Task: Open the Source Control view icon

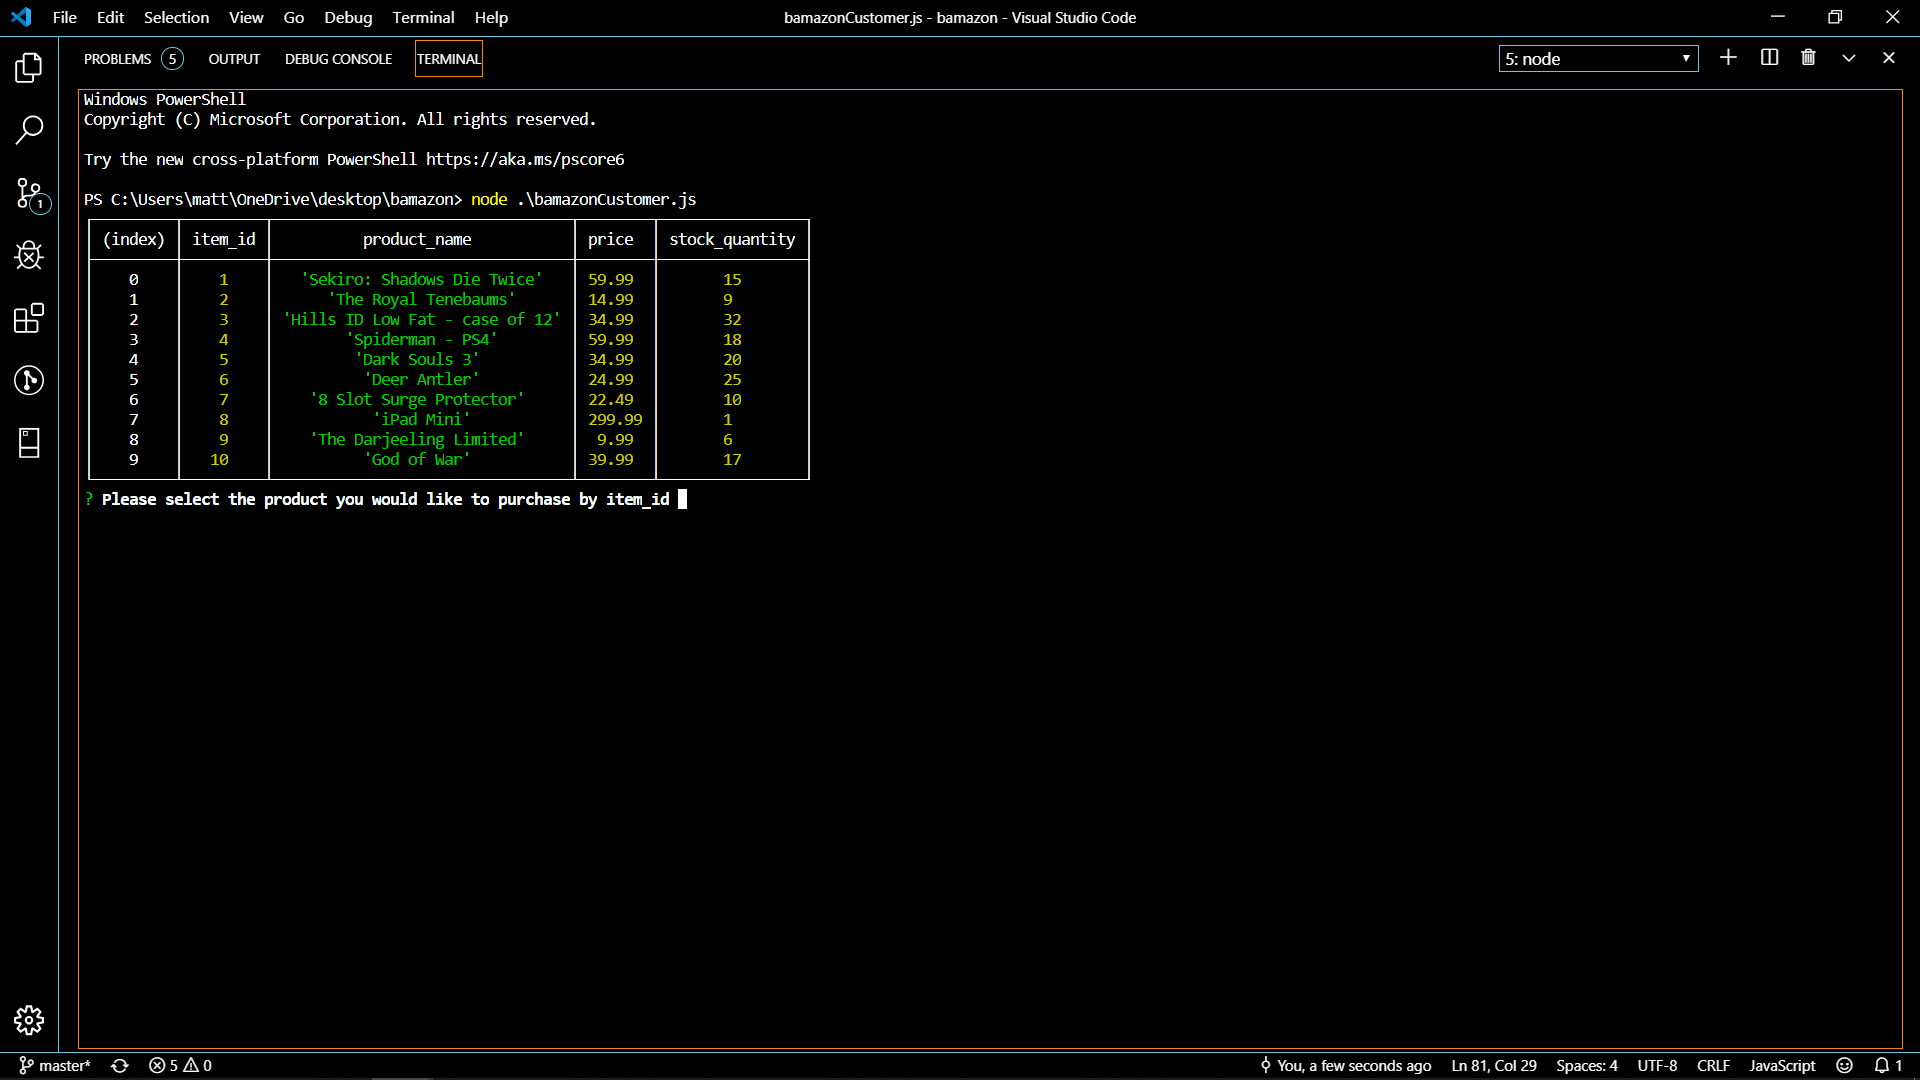Action: (29, 194)
